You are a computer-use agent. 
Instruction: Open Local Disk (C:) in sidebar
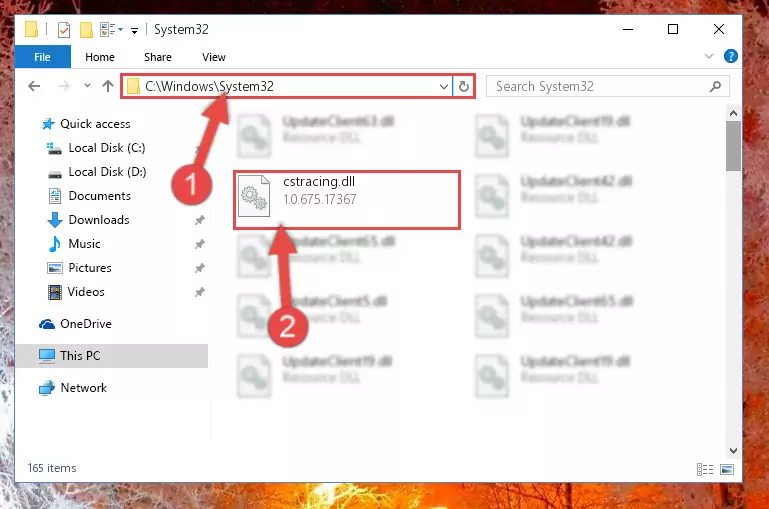coord(107,148)
